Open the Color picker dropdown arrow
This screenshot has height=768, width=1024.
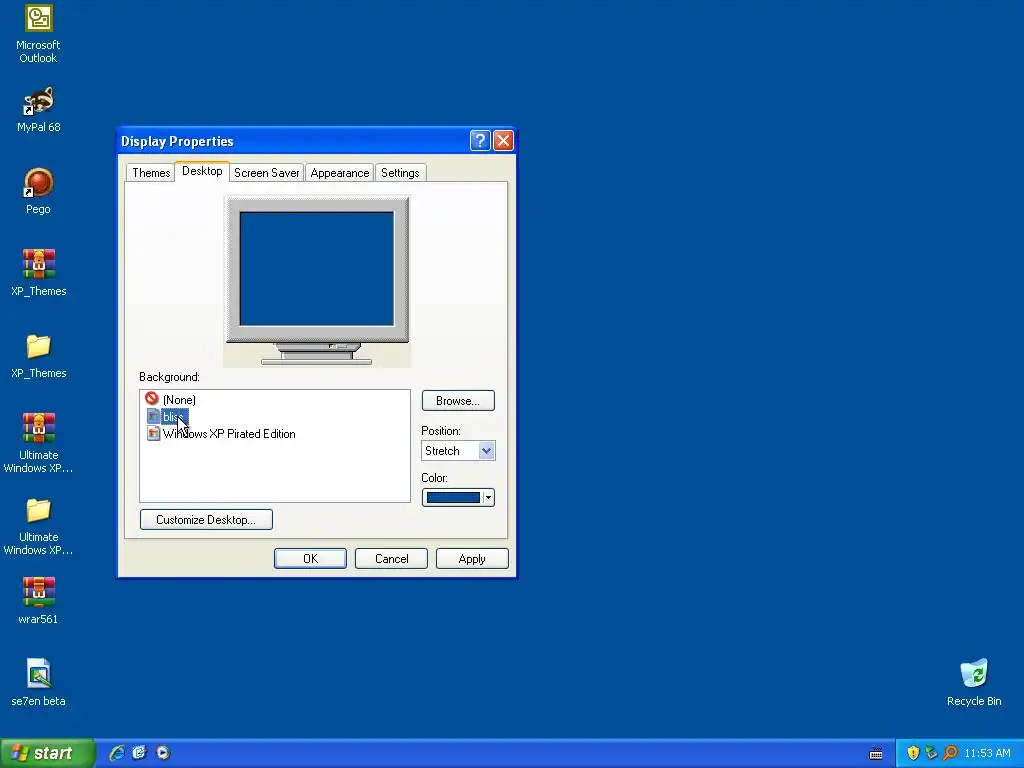pos(488,498)
